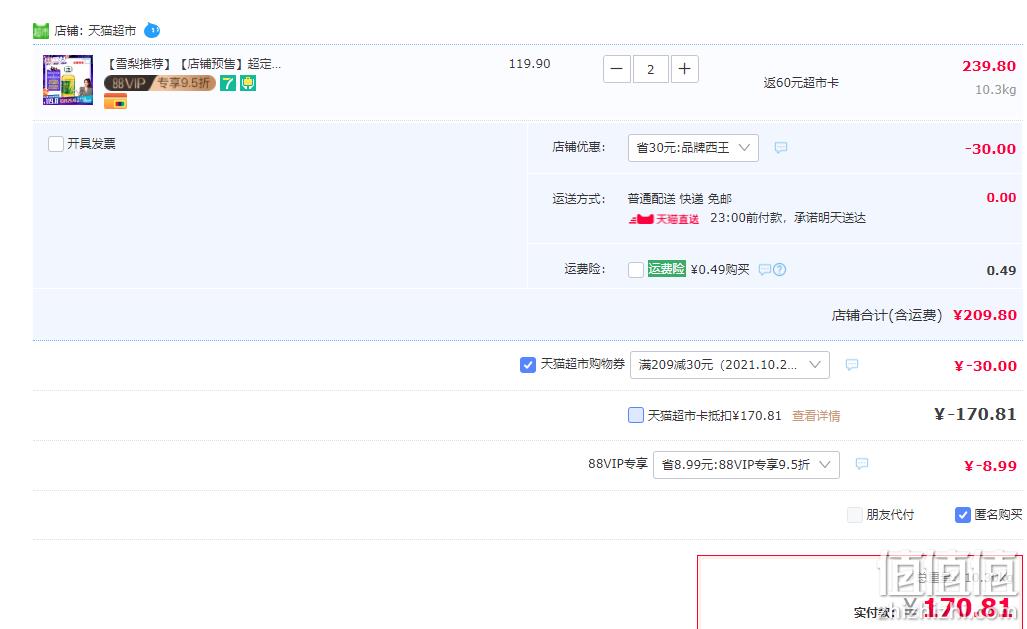Decrease quantity with the minus button
Screen dimensions: 1027x629
tap(616, 69)
